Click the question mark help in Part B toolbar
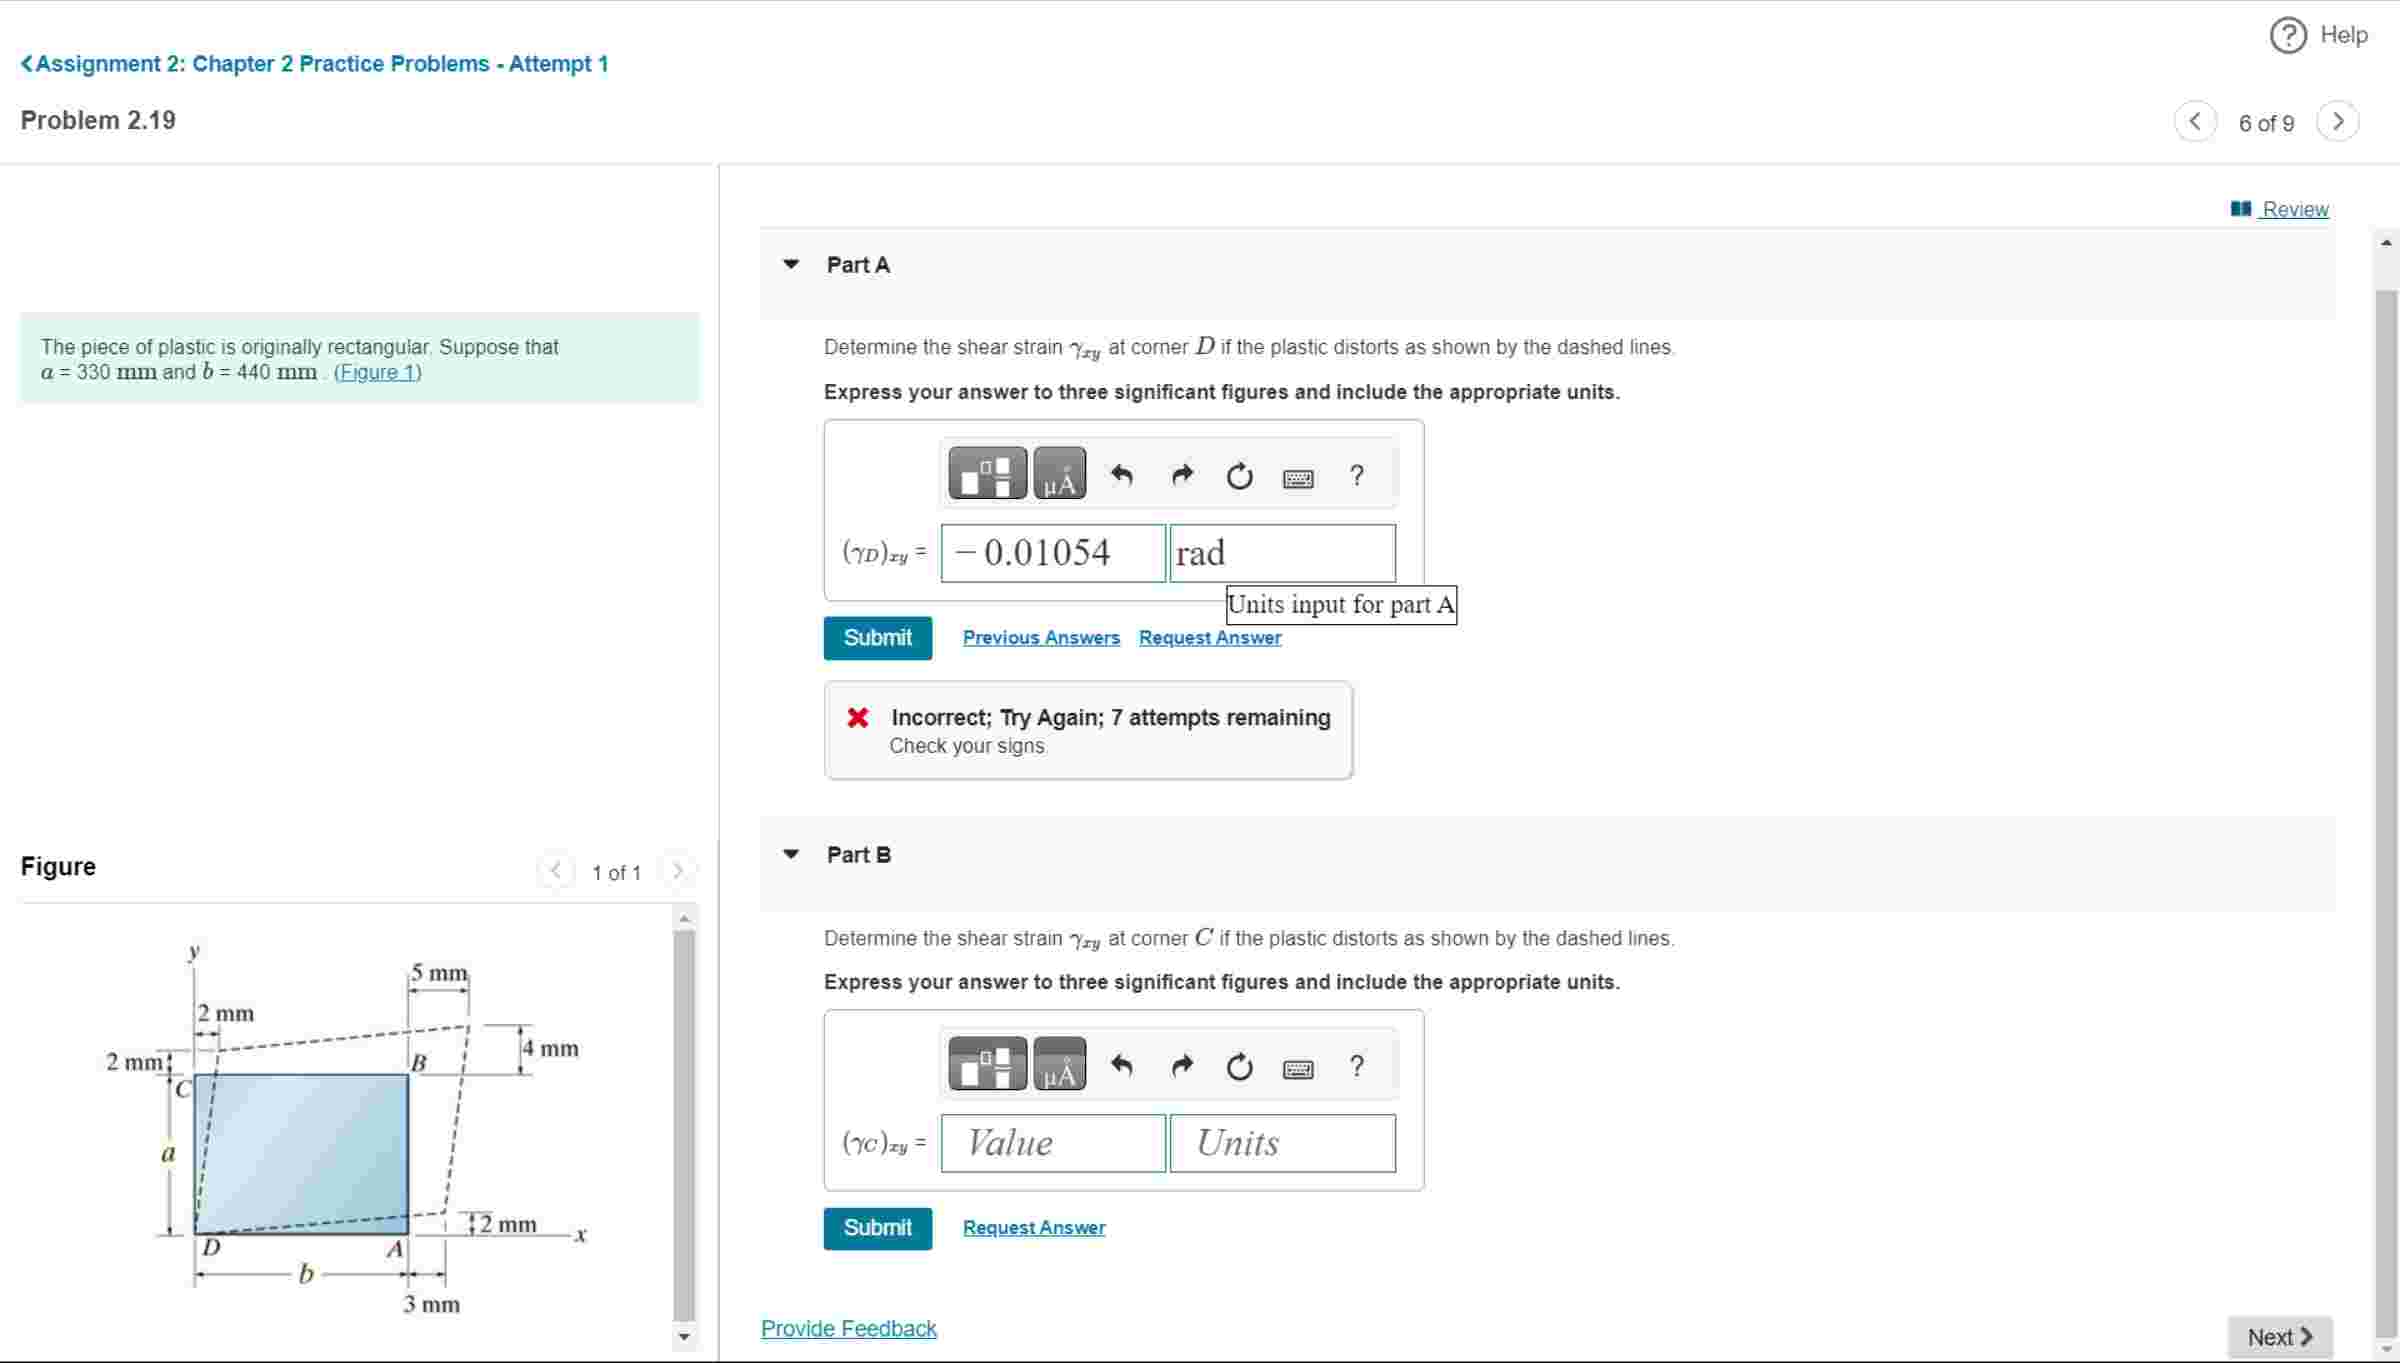This screenshot has width=2400, height=1363. click(x=1356, y=1066)
